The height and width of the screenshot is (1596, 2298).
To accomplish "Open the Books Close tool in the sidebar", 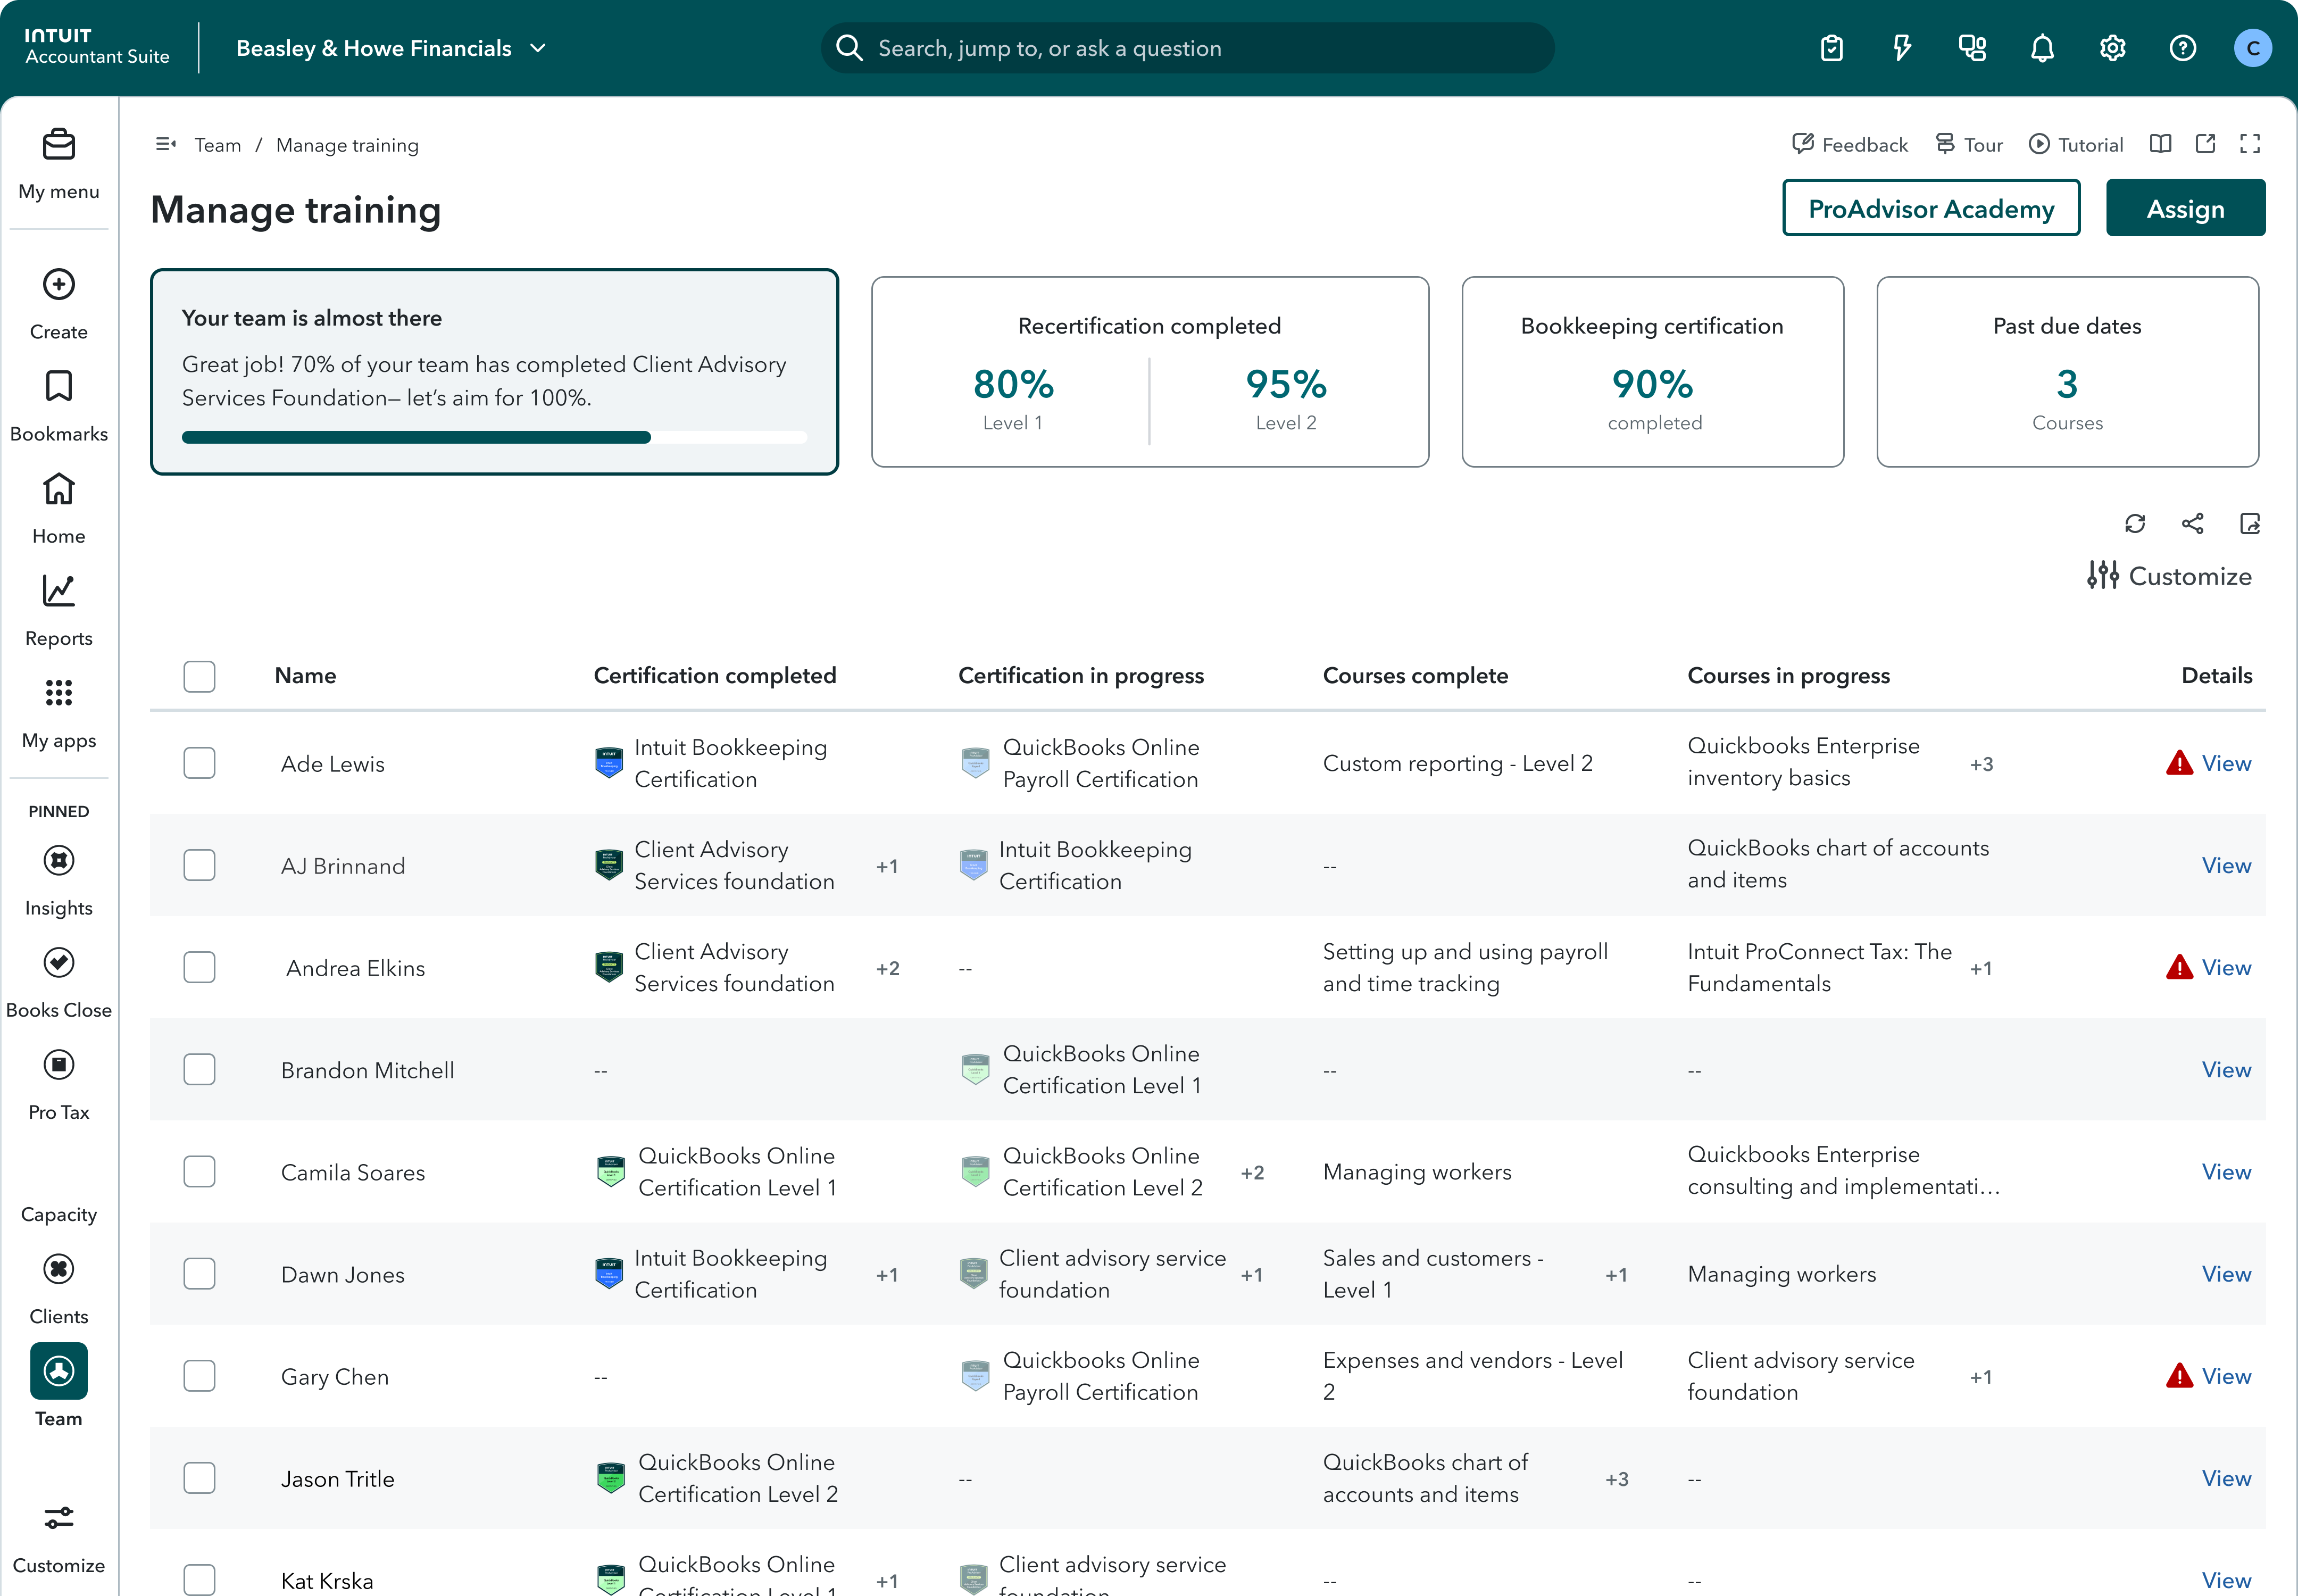I will click(58, 963).
